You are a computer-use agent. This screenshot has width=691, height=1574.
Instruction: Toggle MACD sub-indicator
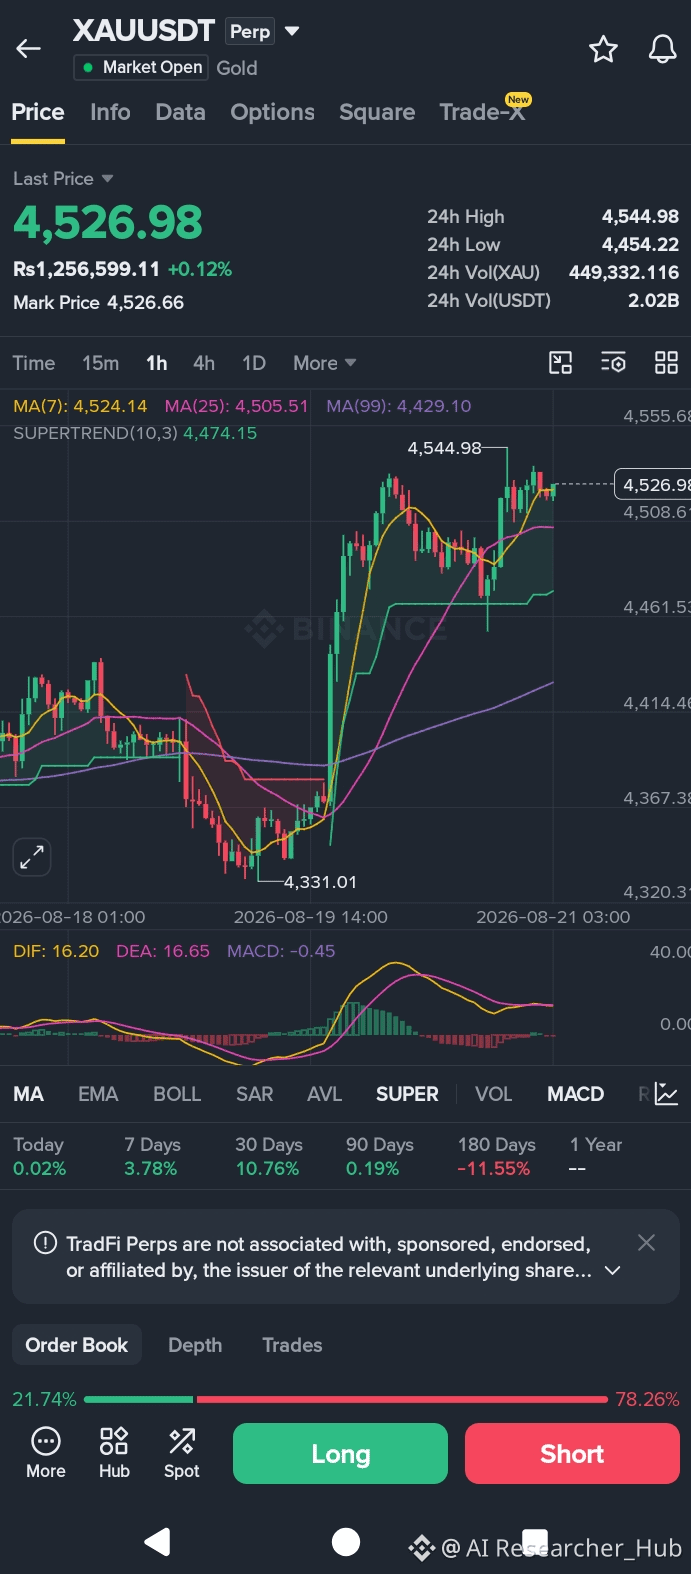(x=576, y=1094)
